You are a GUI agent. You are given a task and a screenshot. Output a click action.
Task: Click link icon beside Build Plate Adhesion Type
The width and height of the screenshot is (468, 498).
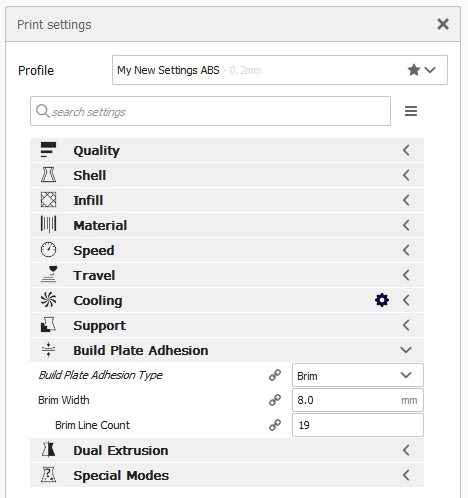275,375
